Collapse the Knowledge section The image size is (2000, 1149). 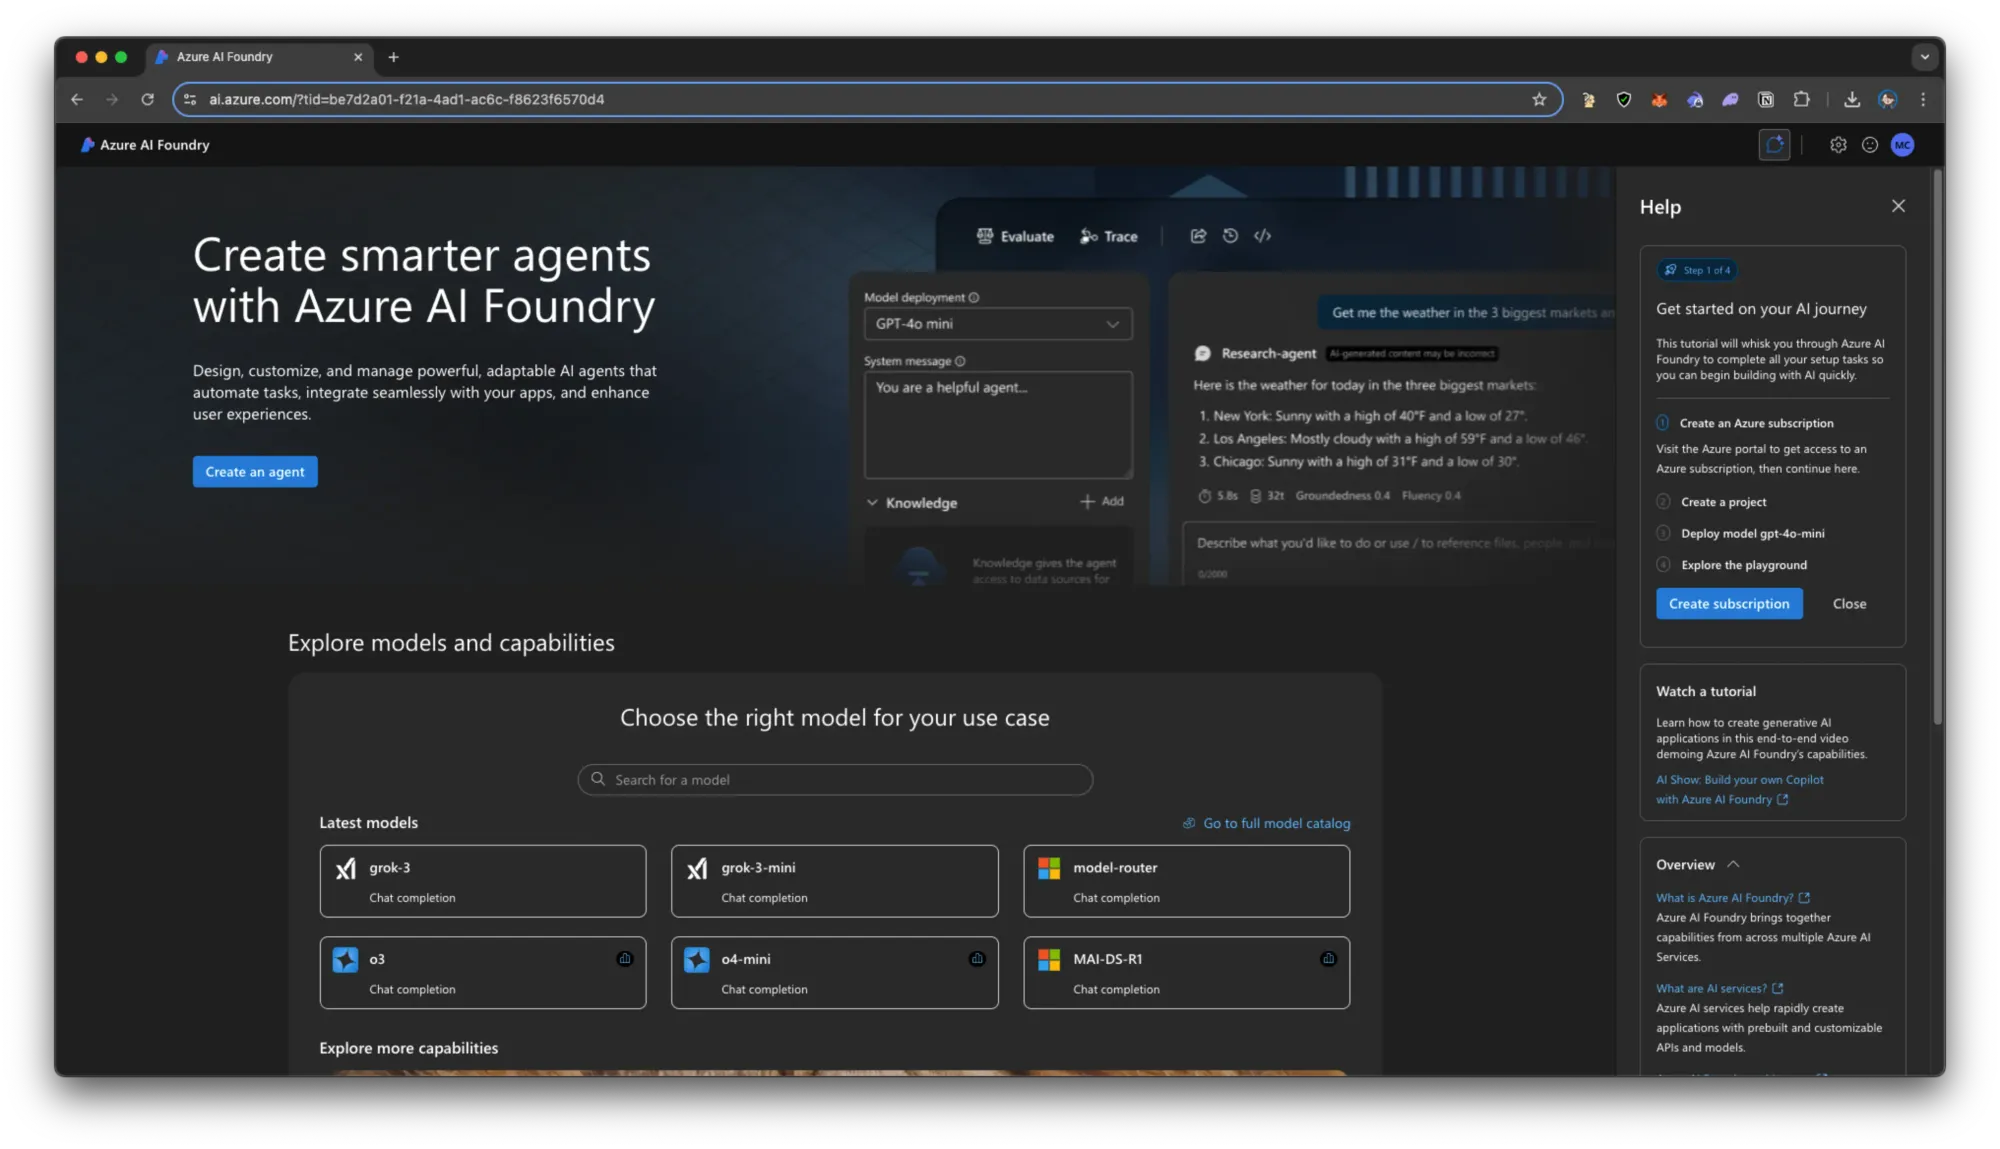[872, 503]
